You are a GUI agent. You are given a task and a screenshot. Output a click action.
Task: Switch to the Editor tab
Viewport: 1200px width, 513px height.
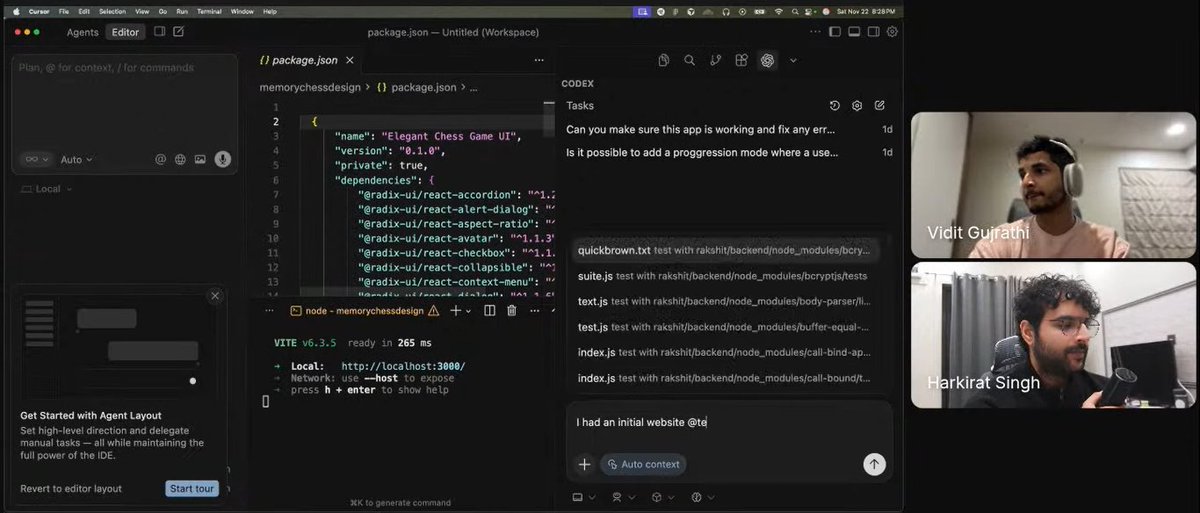click(x=125, y=32)
